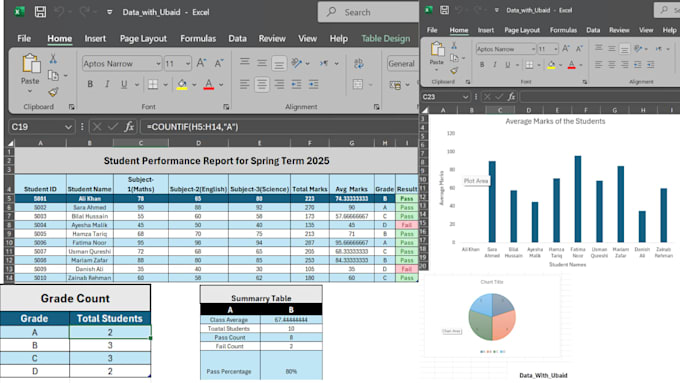This screenshot has width=680, height=383.
Task: Click bar chart title Average Marks of the Students
Action: point(555,121)
